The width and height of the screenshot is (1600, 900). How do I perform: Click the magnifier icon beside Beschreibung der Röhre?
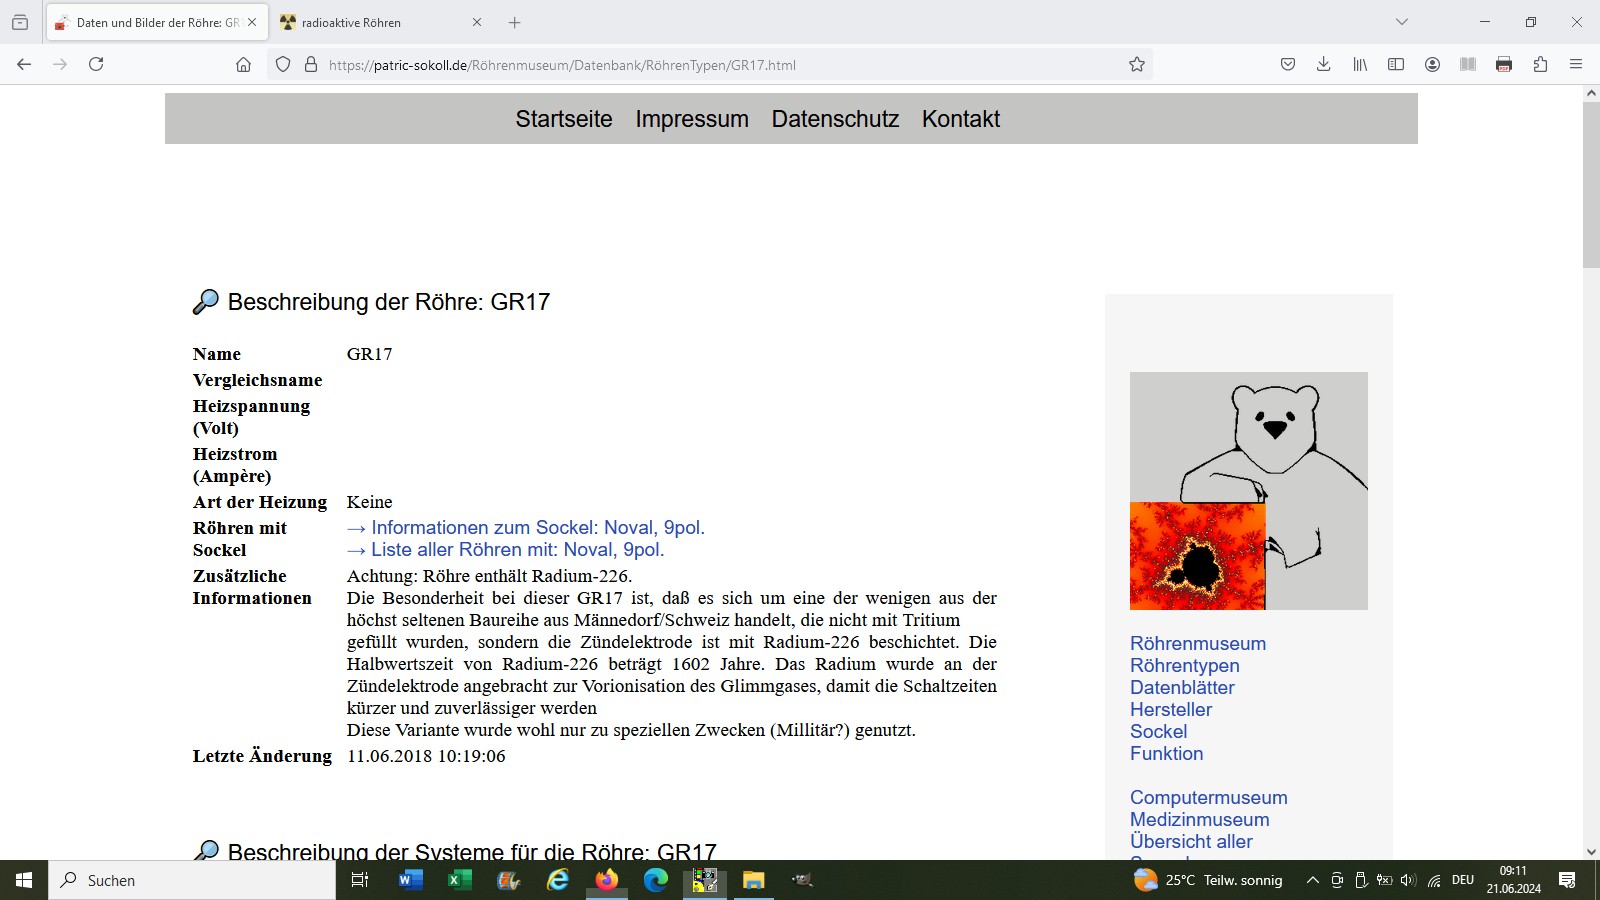tap(206, 302)
